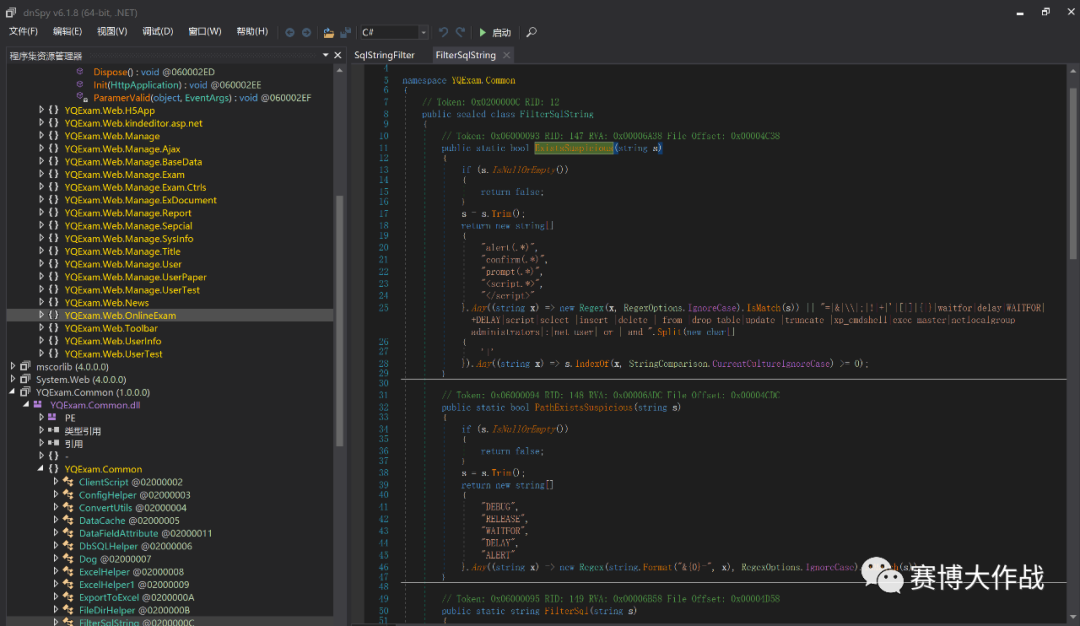Open the C# language dropdown

(424, 32)
